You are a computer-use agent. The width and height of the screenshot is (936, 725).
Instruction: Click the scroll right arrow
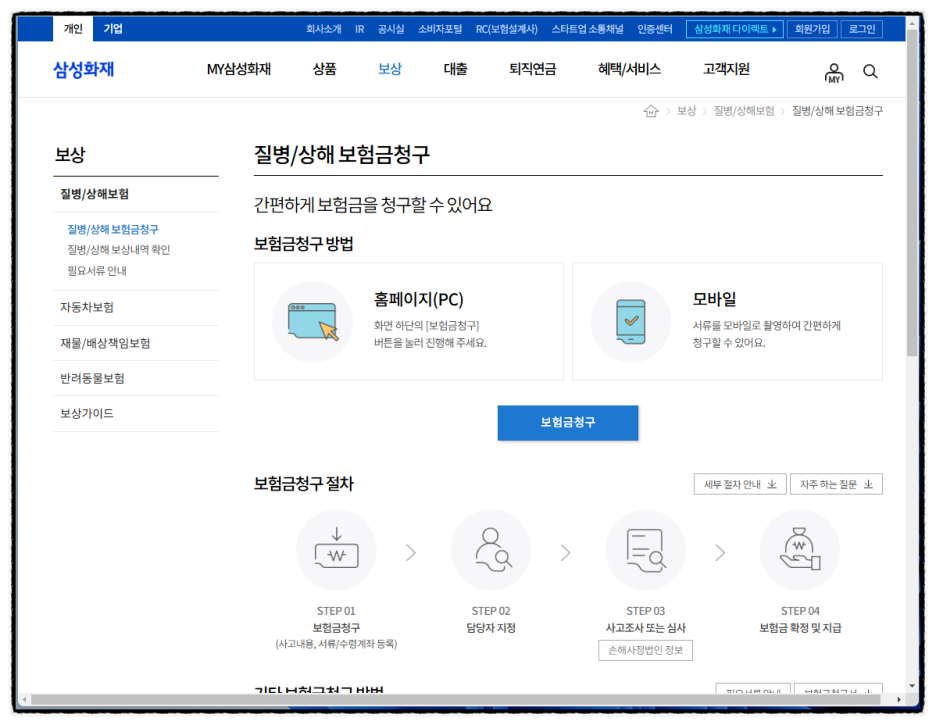point(899,699)
